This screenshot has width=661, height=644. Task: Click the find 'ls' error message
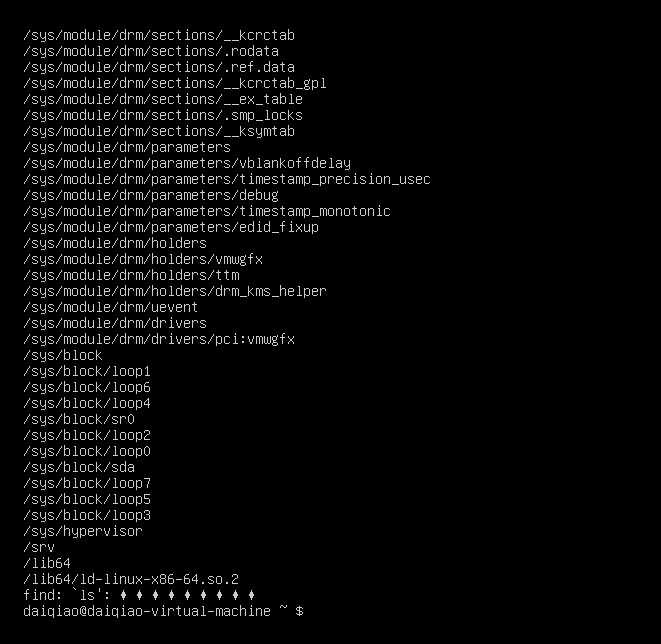[139, 596]
